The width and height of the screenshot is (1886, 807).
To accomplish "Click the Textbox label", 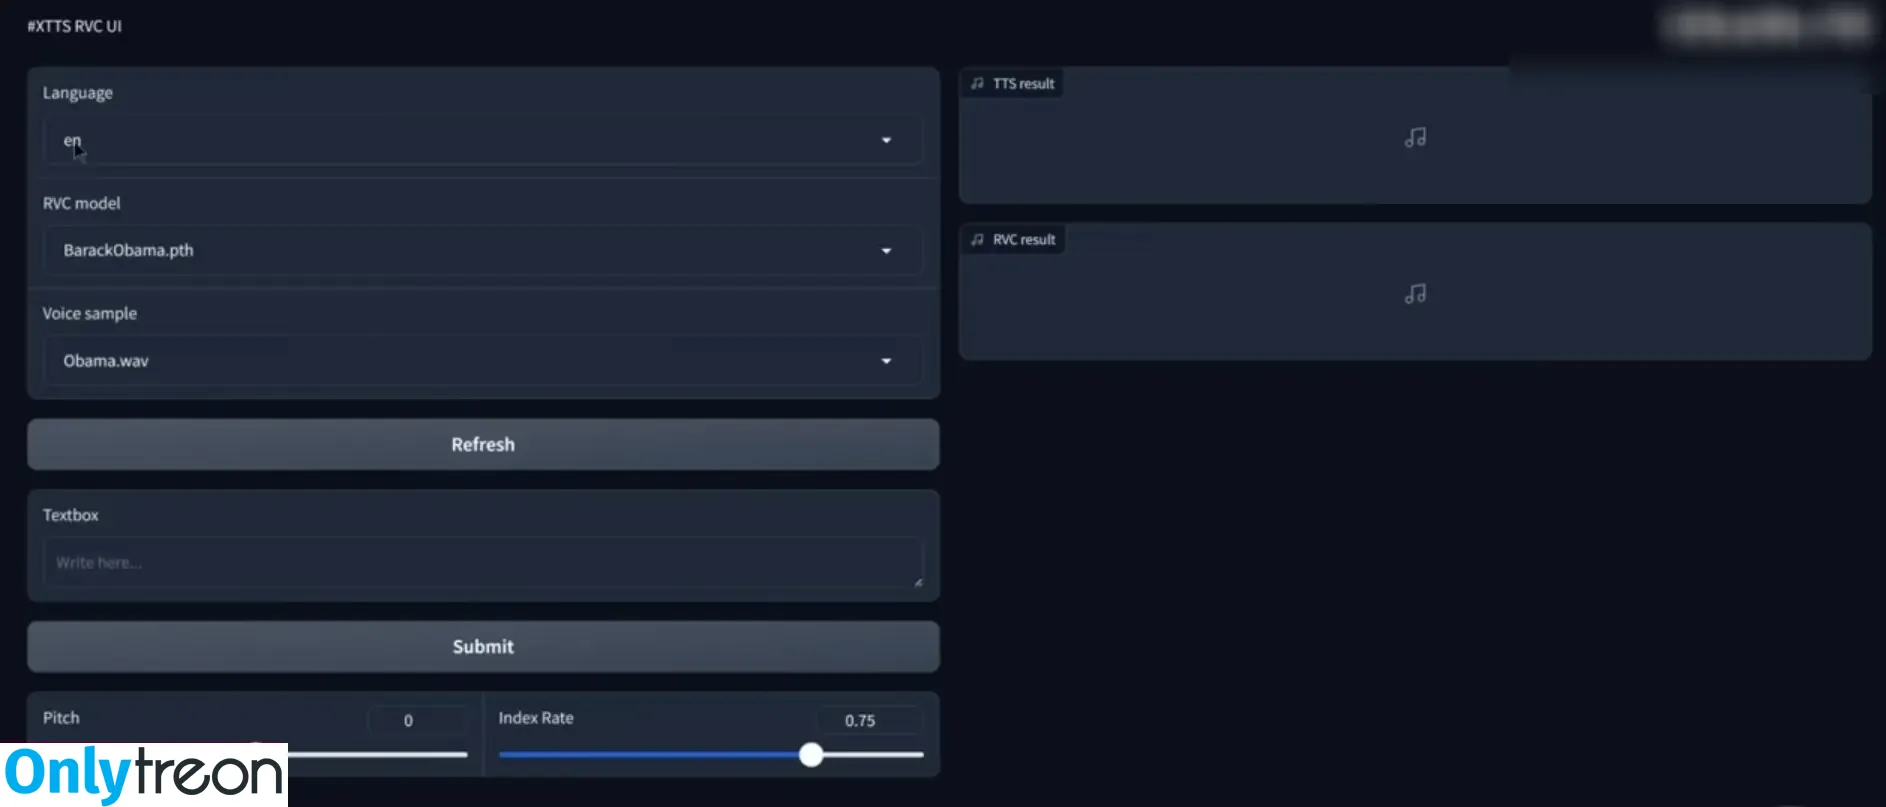I will click(71, 515).
